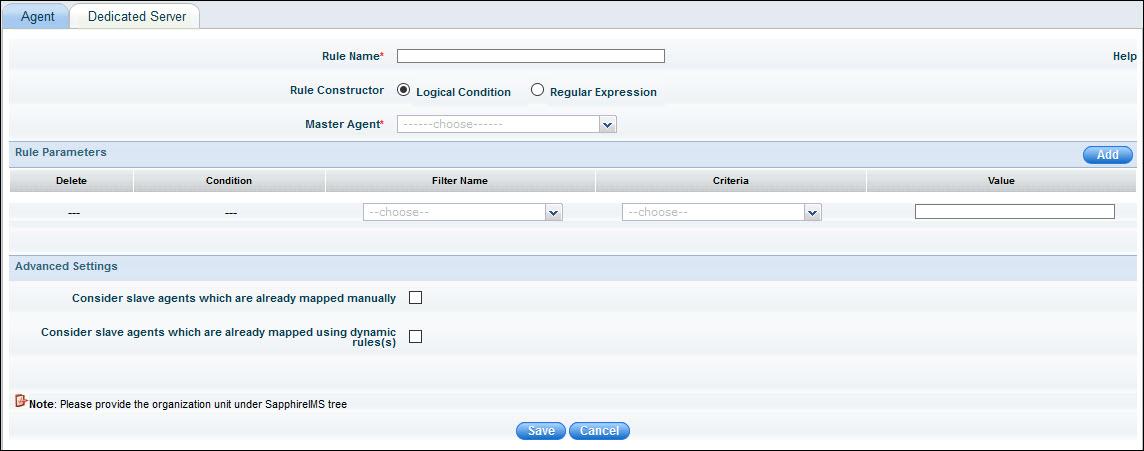The width and height of the screenshot is (1144, 451).
Task: Choose the Regular Expression radio option
Action: 537,90
